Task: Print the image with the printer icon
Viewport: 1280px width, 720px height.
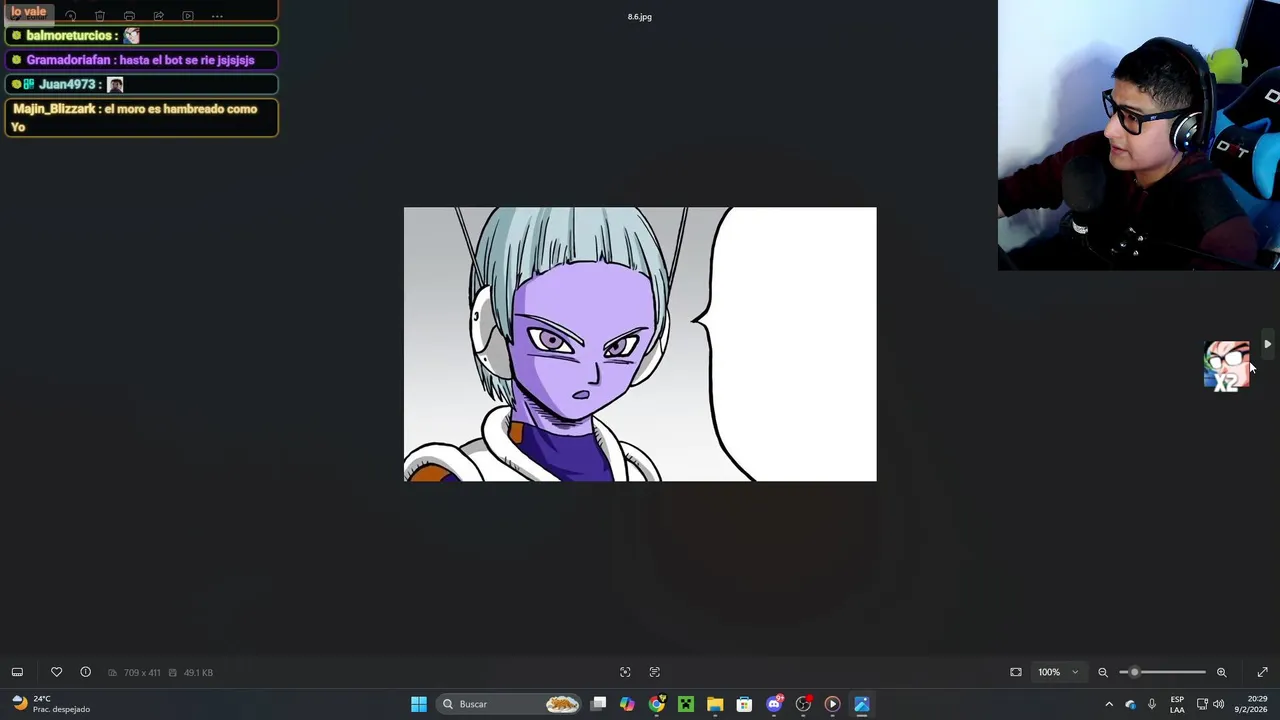Action: click(x=129, y=16)
